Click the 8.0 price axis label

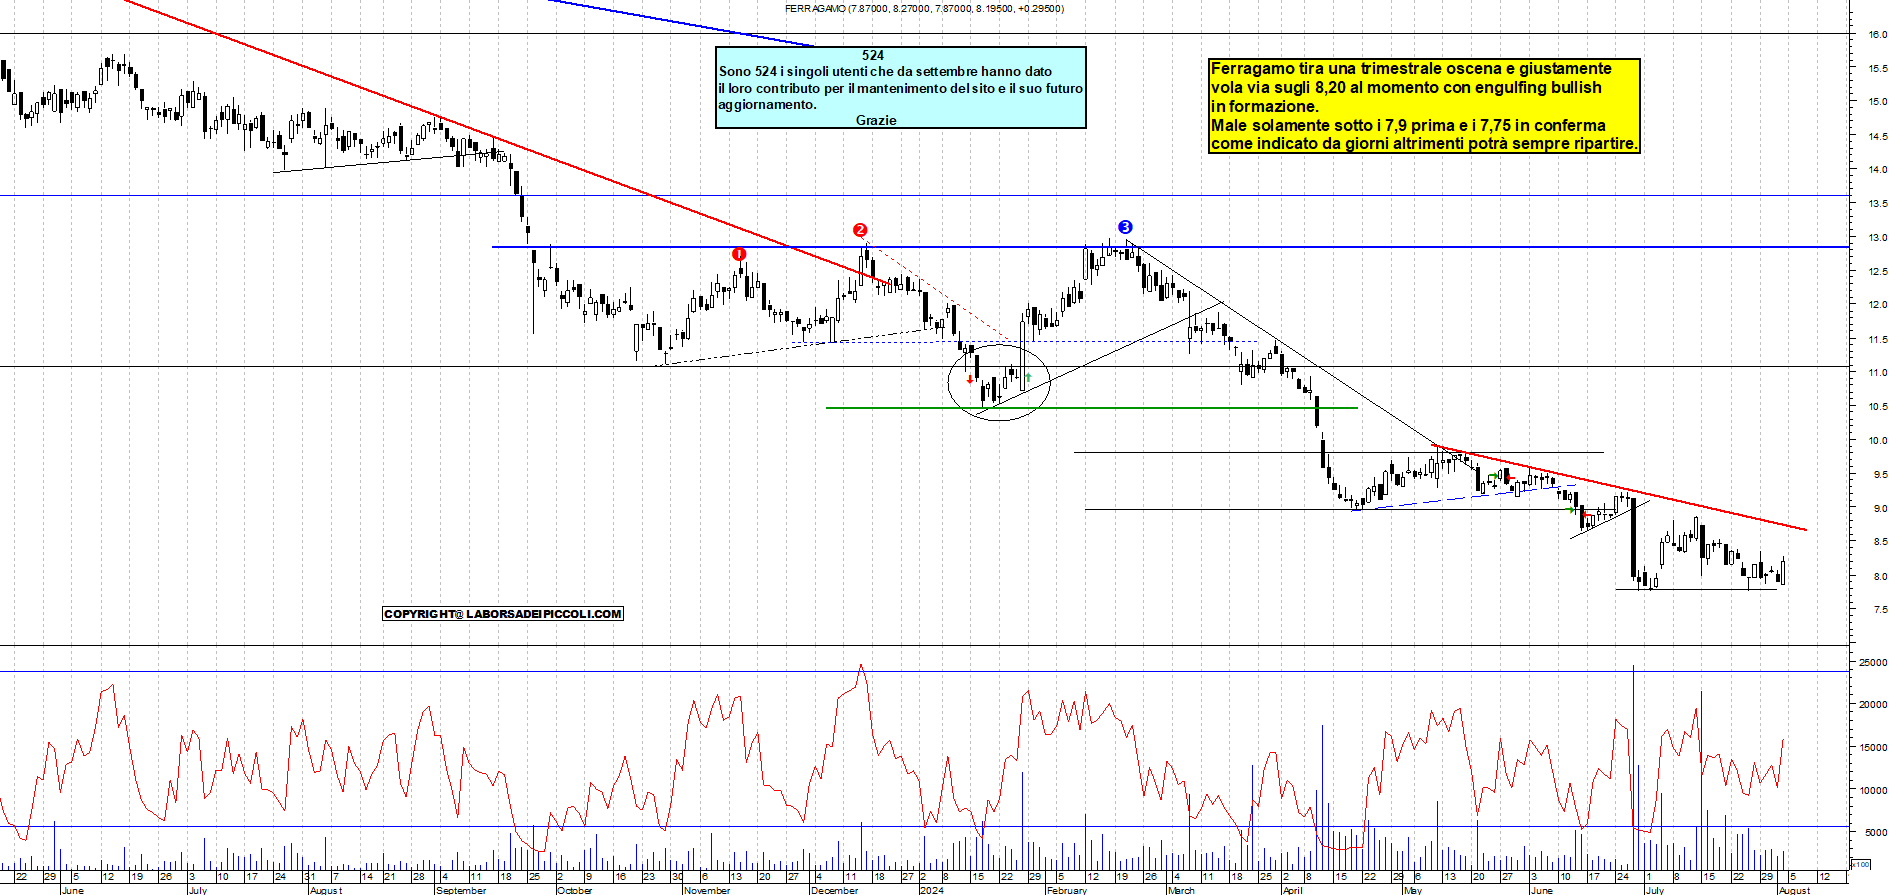1879,577
